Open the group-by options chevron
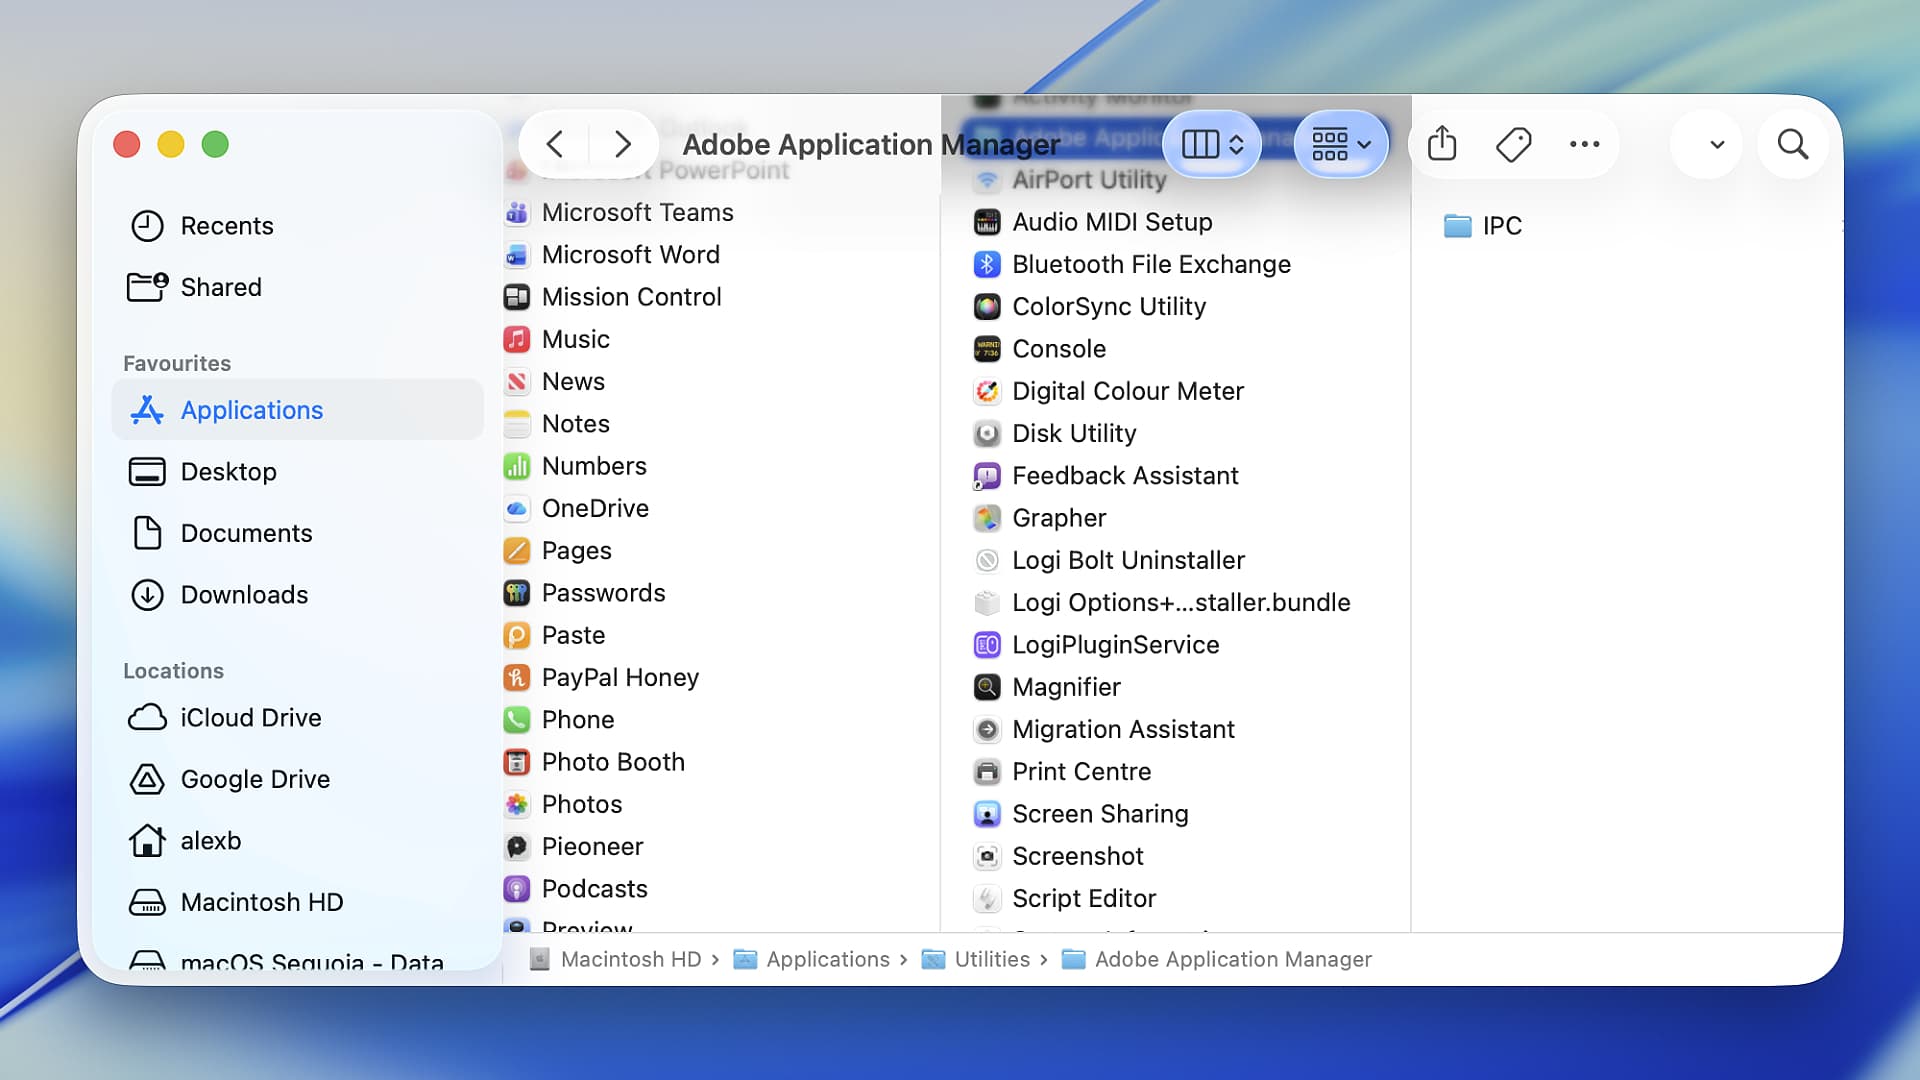Screen dimensions: 1920x1080 click(1365, 144)
